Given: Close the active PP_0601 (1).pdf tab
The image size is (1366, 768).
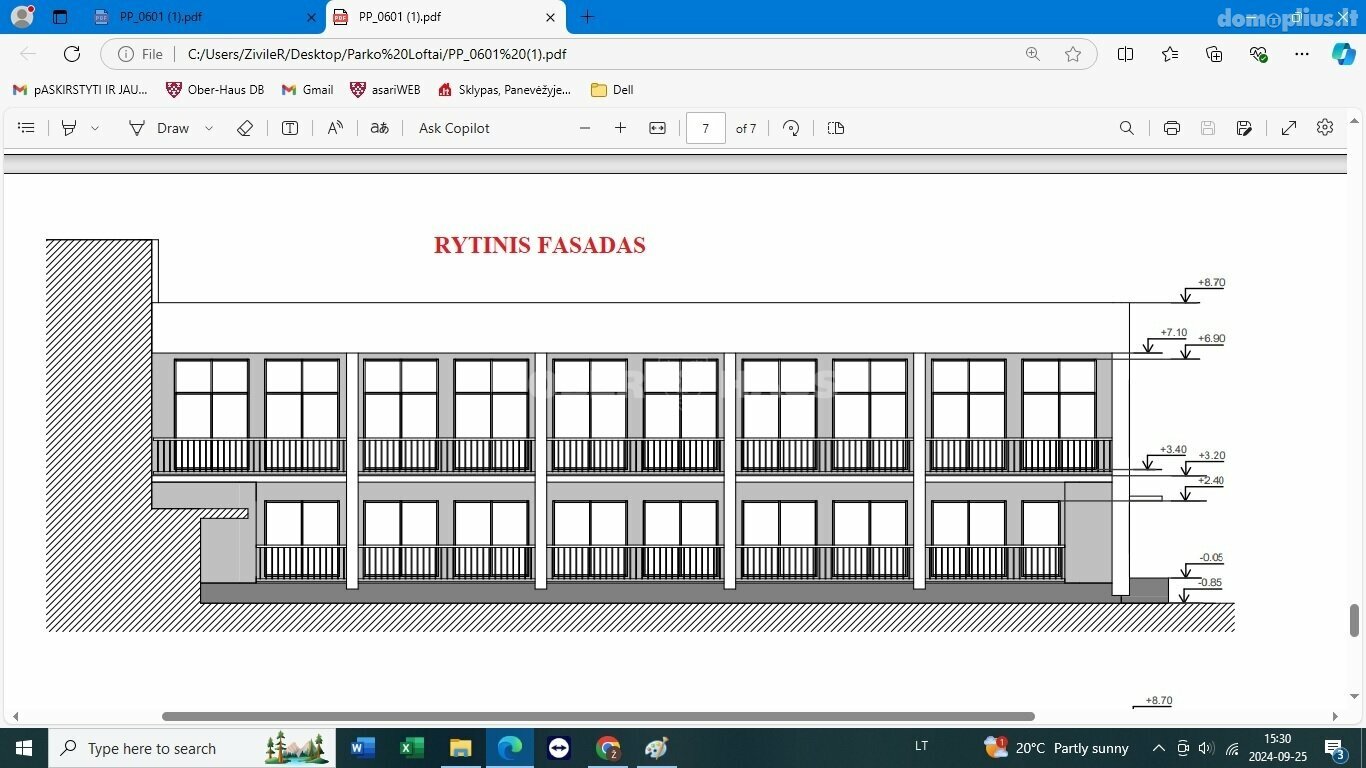Looking at the screenshot, I should click(550, 17).
